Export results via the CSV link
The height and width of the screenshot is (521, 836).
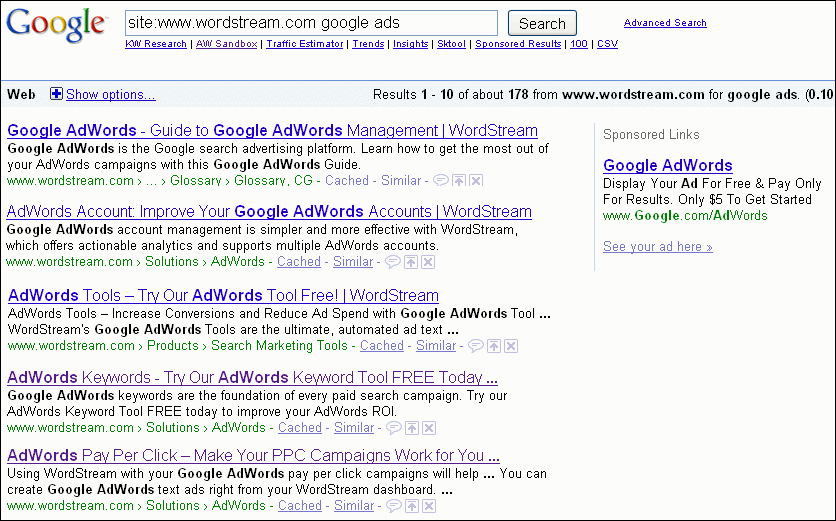607,44
